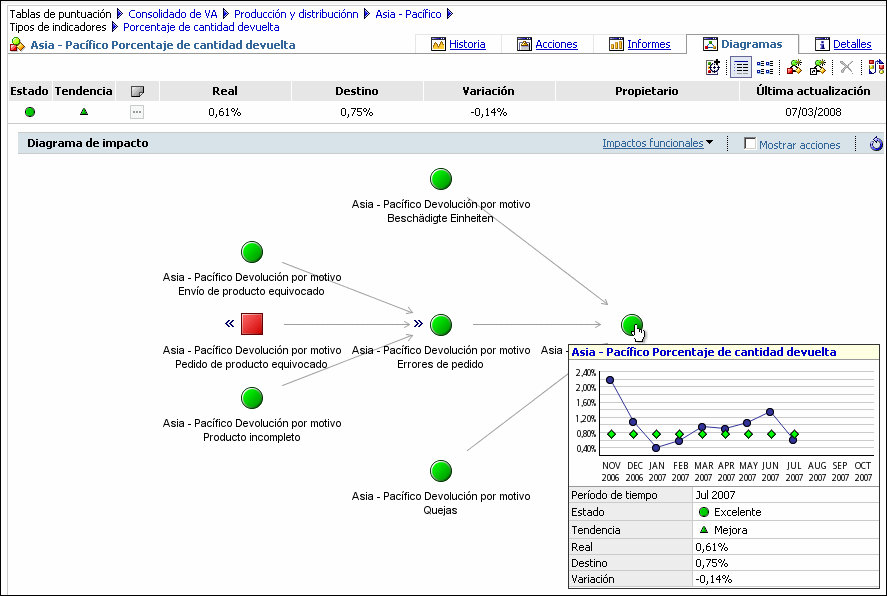The height and width of the screenshot is (596, 887).
Task: Click the red node for Pedido de producto equivocado
Action: point(251,324)
